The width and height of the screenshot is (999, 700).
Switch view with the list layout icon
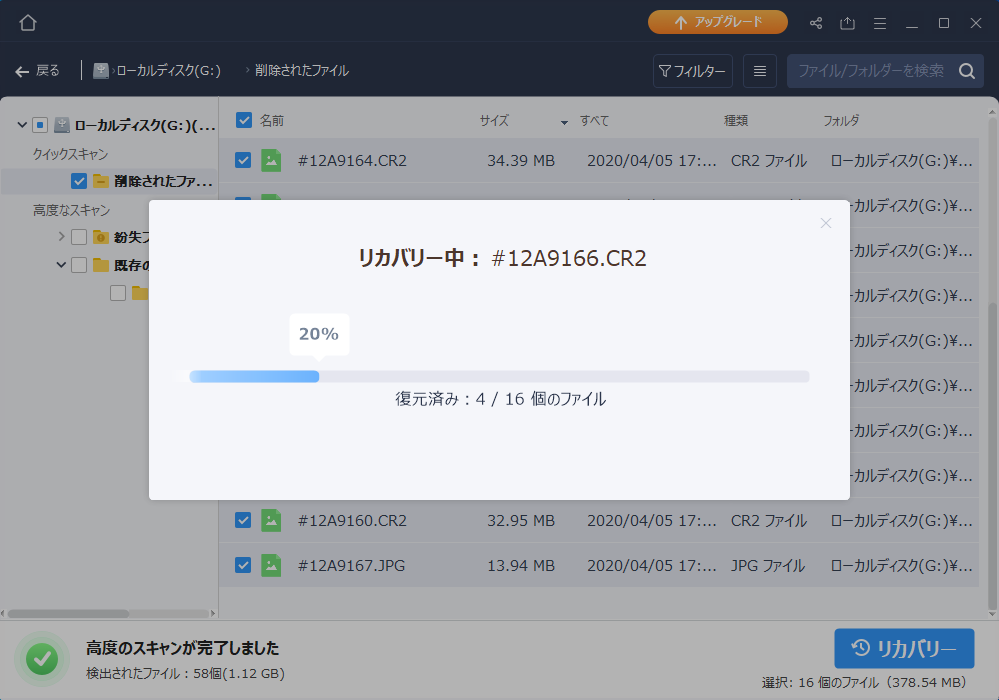pos(760,71)
